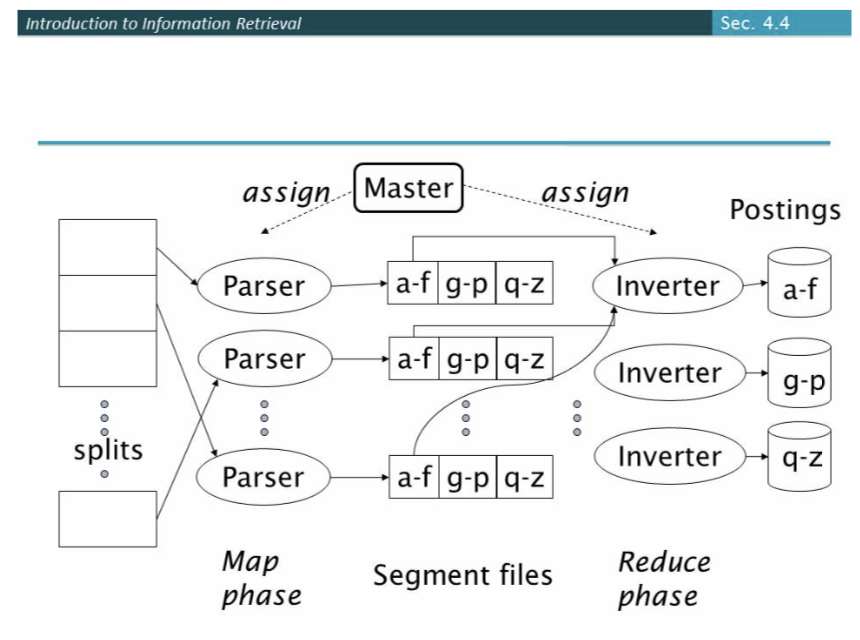Expand the ellipsis between Parser nodes

[x=263, y=415]
